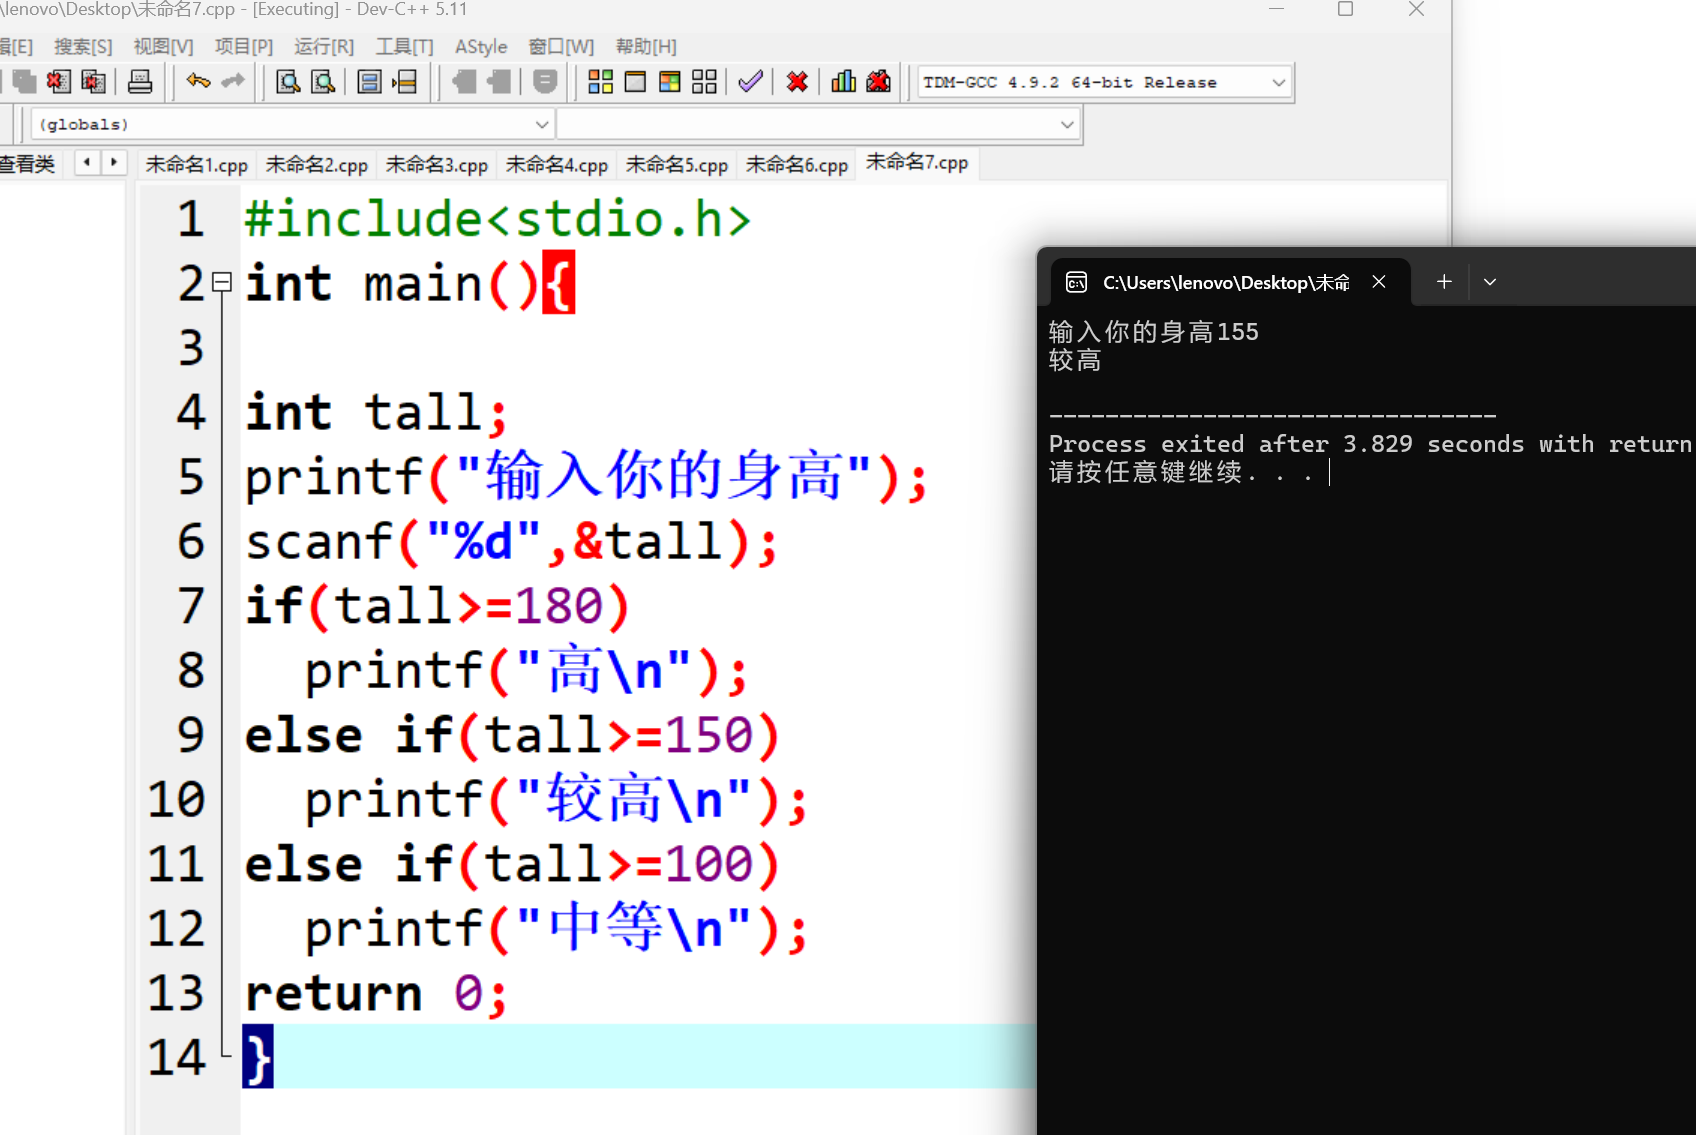Image resolution: width=1696 pixels, height=1135 pixels.
Task: Switch to the 未命名3.cpp tab
Action: click(437, 165)
